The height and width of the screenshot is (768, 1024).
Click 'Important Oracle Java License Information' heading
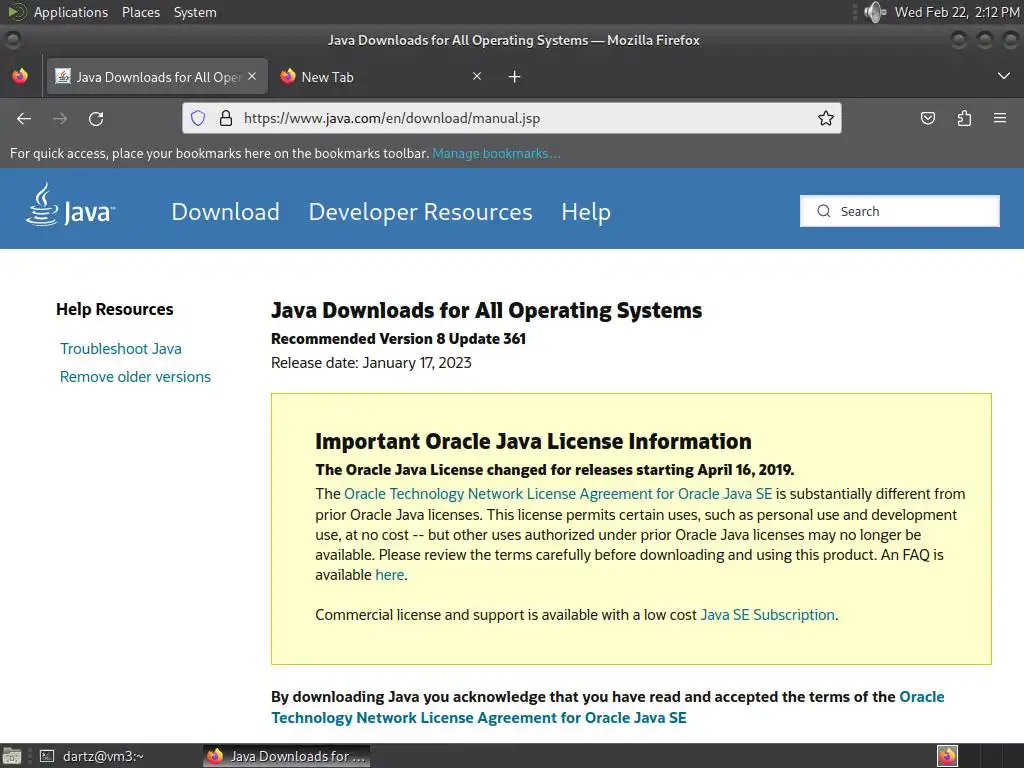coord(533,441)
